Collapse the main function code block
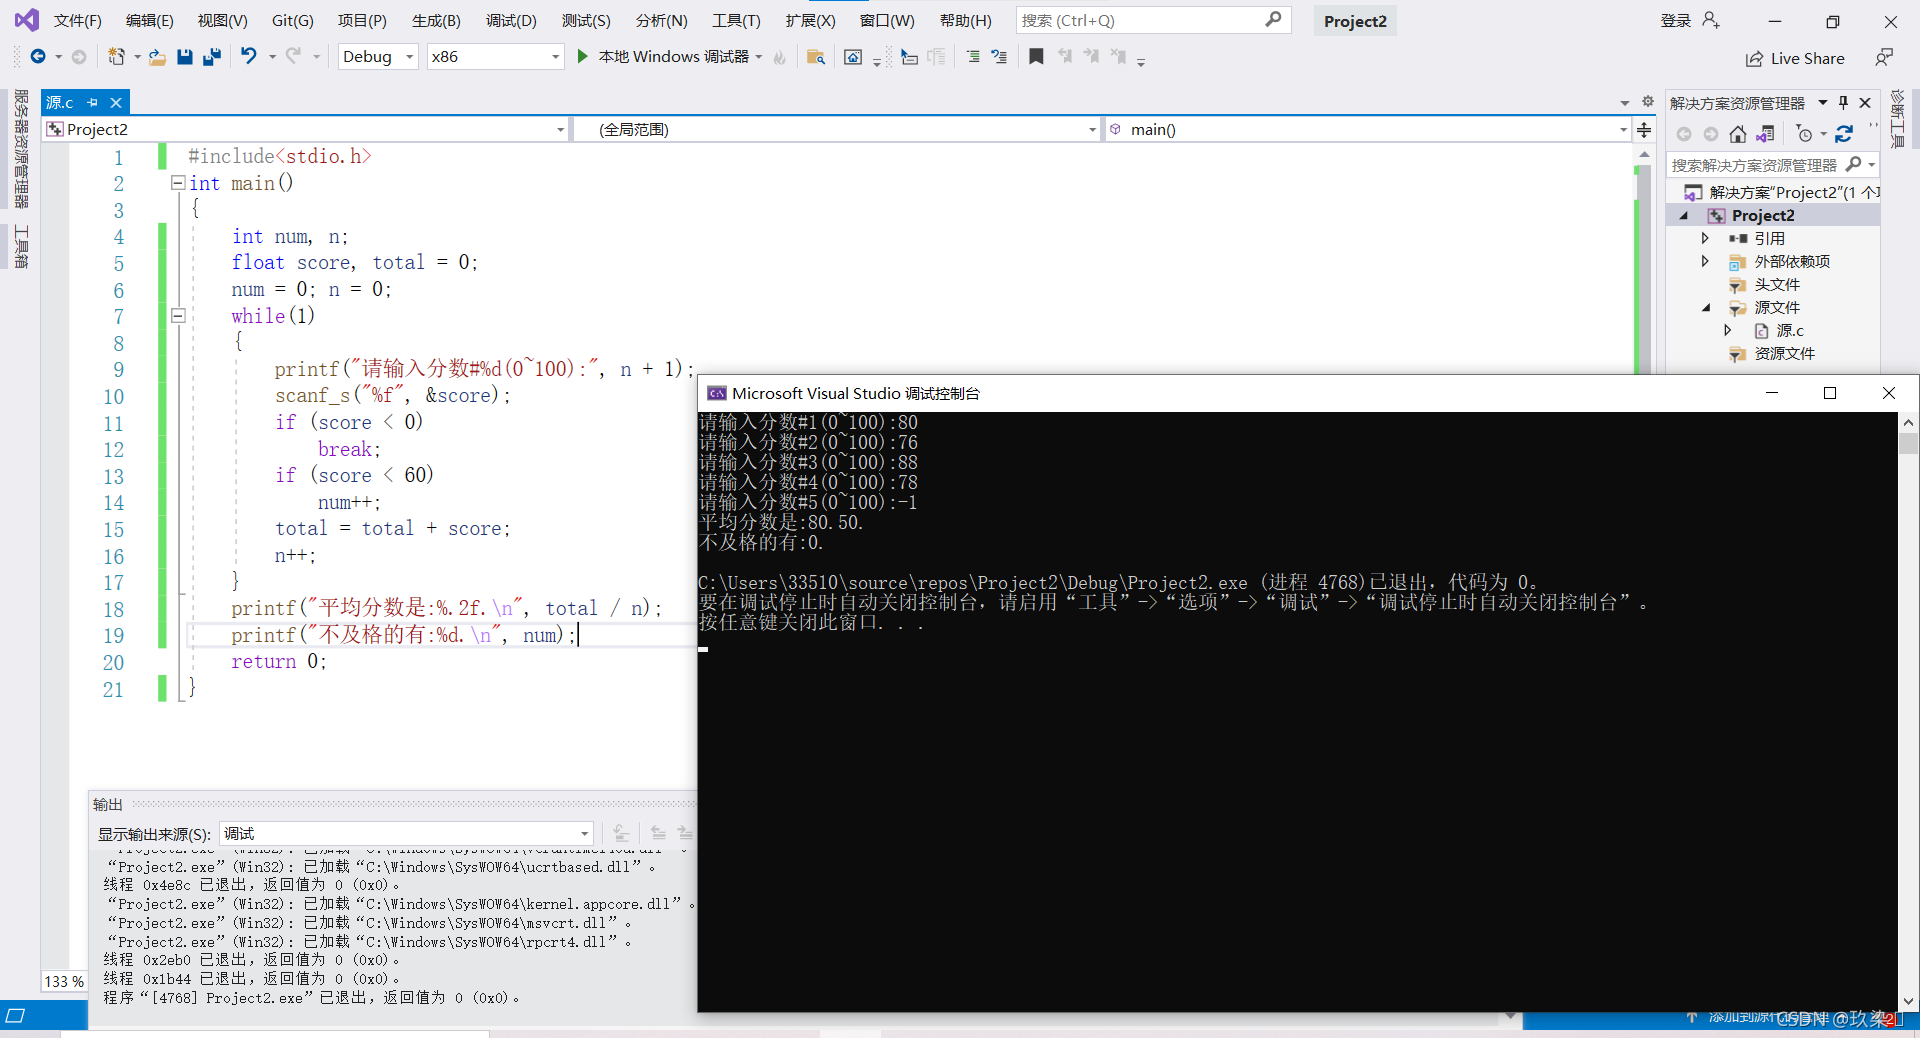This screenshot has height=1038, width=1920. [178, 183]
